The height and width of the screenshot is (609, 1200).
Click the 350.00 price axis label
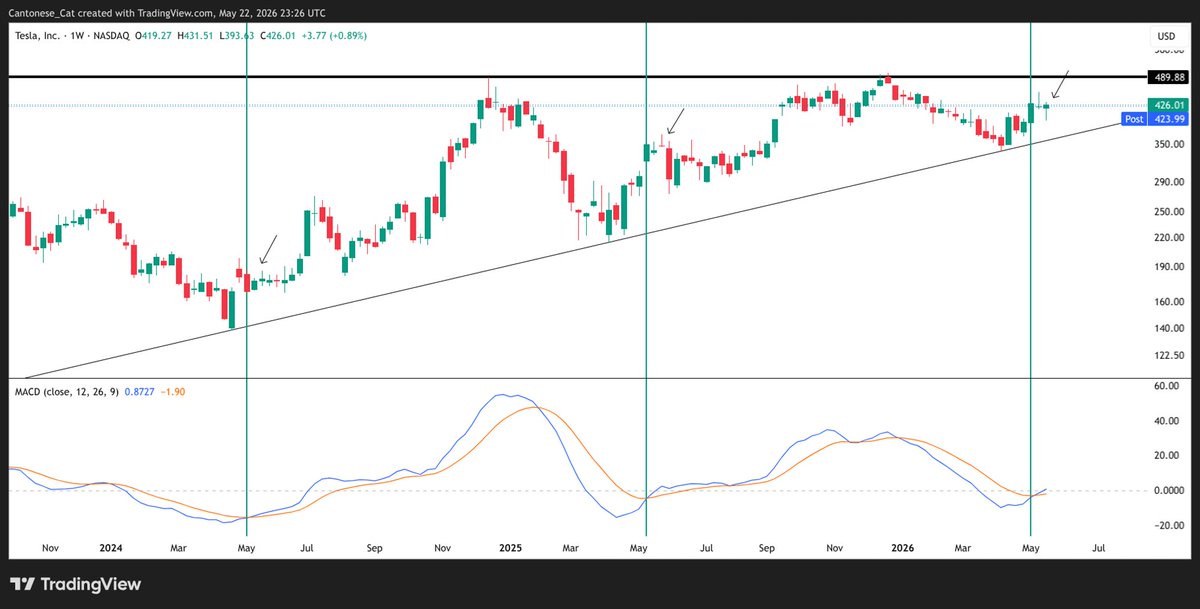click(1170, 144)
